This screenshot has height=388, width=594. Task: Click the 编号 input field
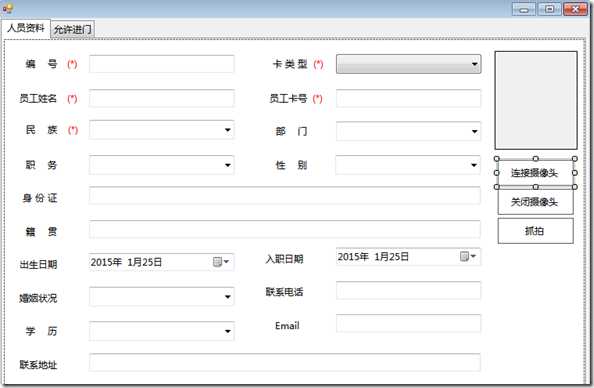[162, 64]
